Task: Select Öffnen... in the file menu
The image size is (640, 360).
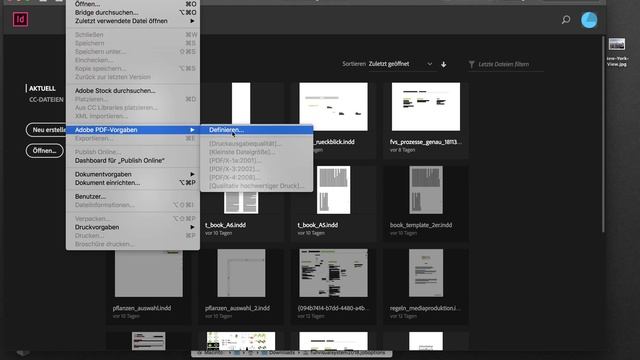Action: [133, 4]
